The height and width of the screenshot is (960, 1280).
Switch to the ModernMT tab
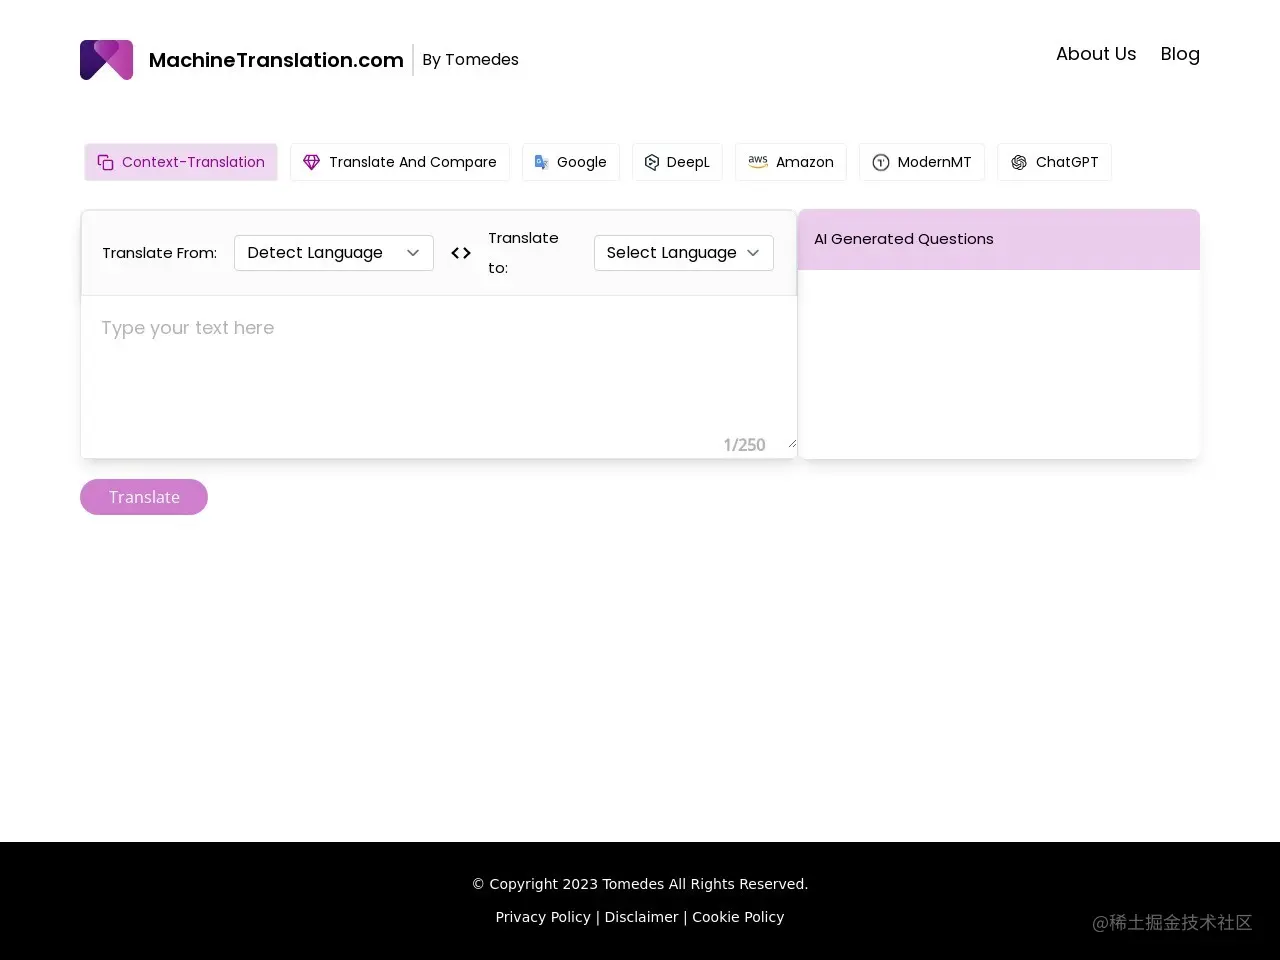[x=922, y=162]
